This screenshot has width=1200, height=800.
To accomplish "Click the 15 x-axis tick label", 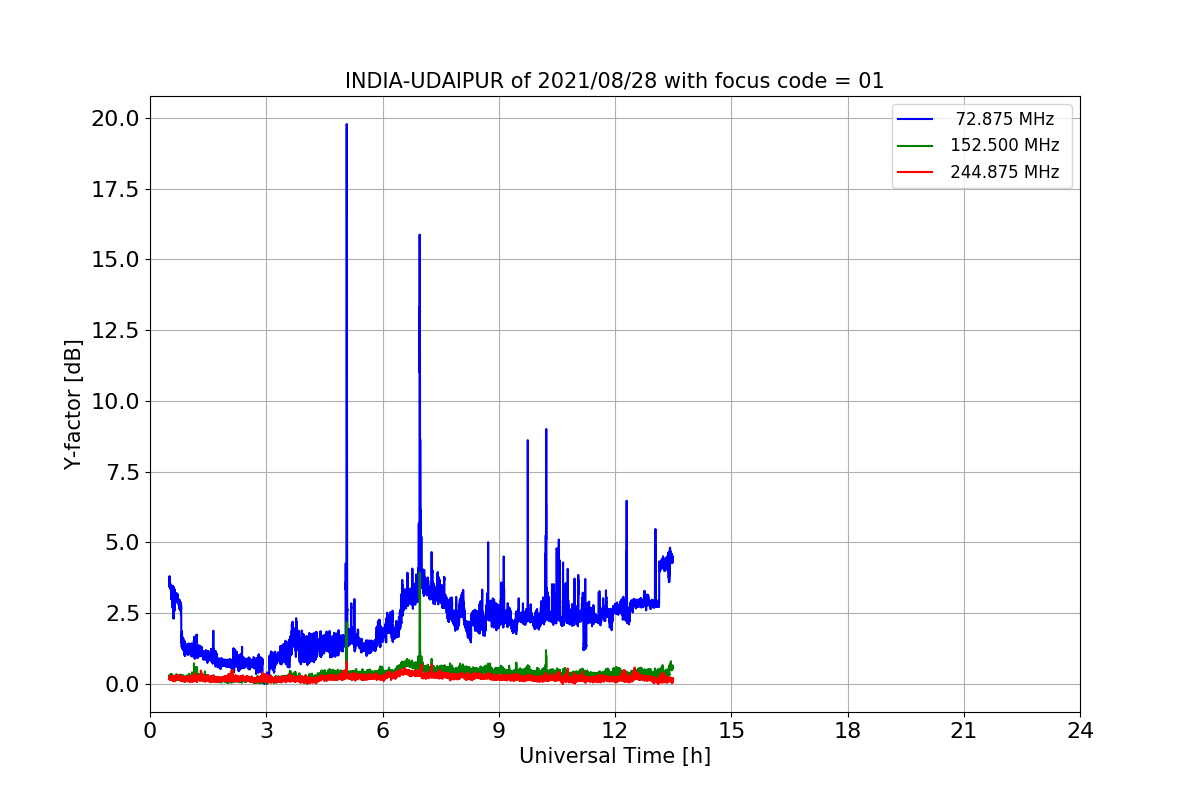I will coord(731,731).
